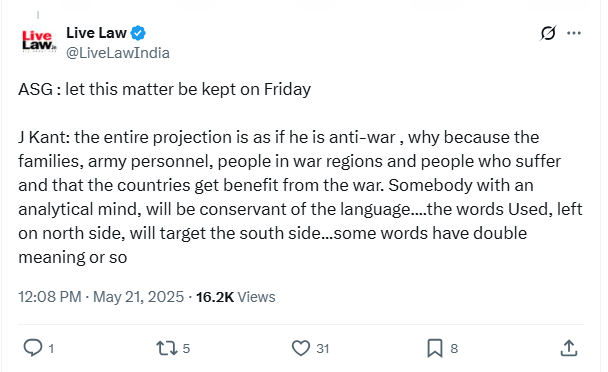The width and height of the screenshot is (608, 372).
Task: Bookmark this post with bookmark icon
Action: (435, 348)
